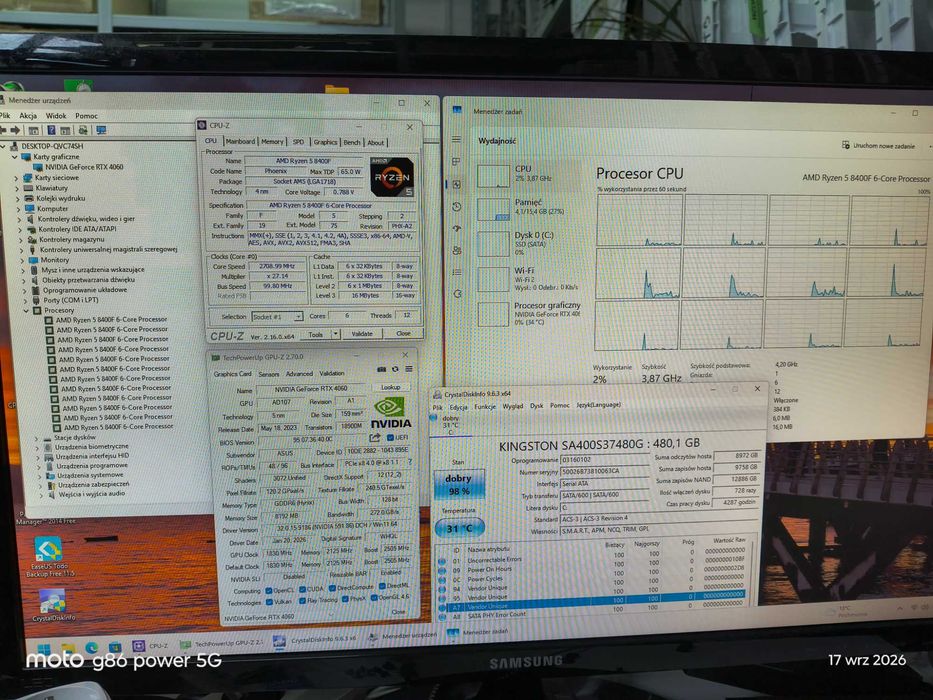This screenshot has height=700, width=933.
Task: Open CrystalDiskInfo desktop shortcut icon
Action: click(x=54, y=605)
